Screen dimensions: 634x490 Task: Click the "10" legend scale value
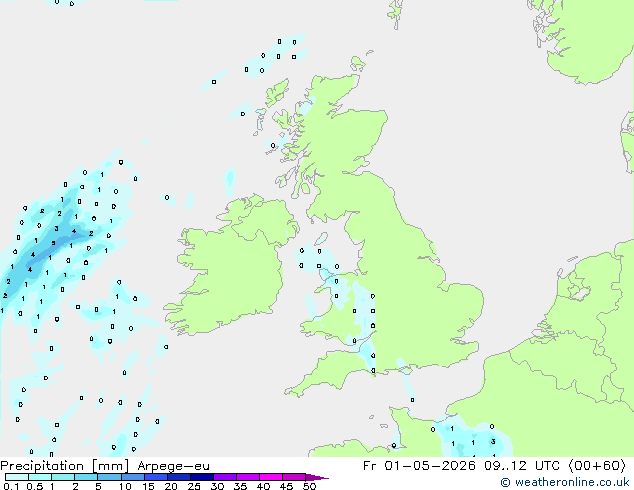[x=125, y=486]
